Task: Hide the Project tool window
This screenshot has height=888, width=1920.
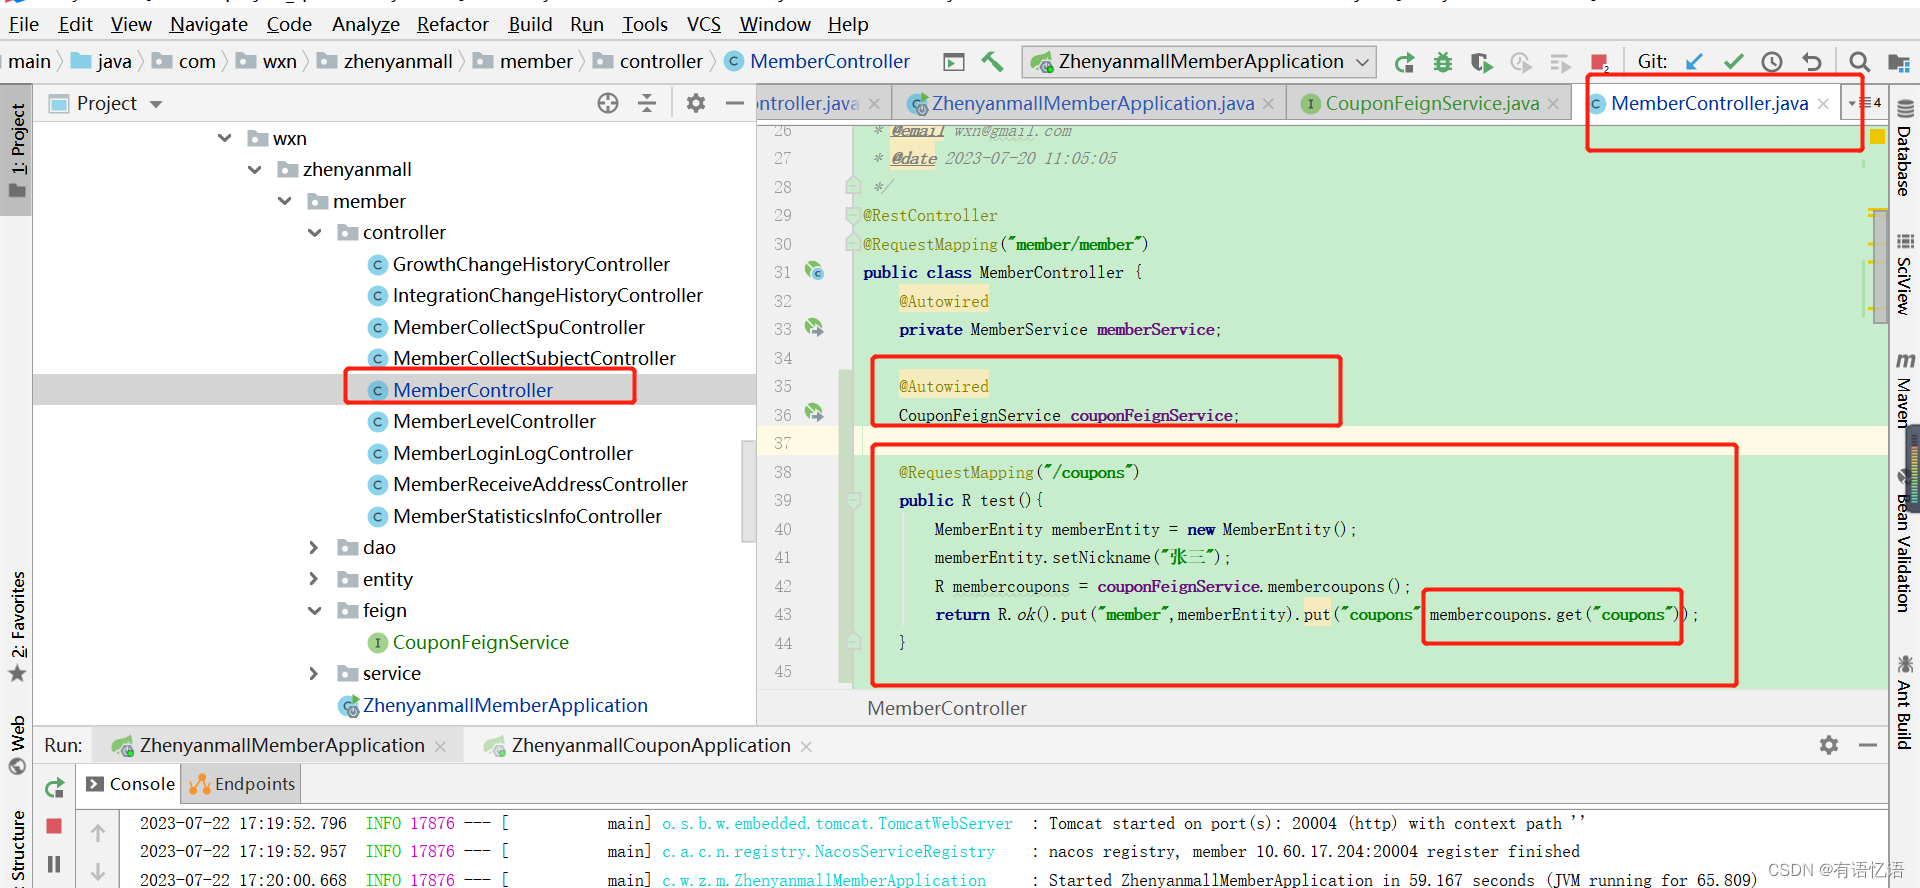Action: pos(735,103)
